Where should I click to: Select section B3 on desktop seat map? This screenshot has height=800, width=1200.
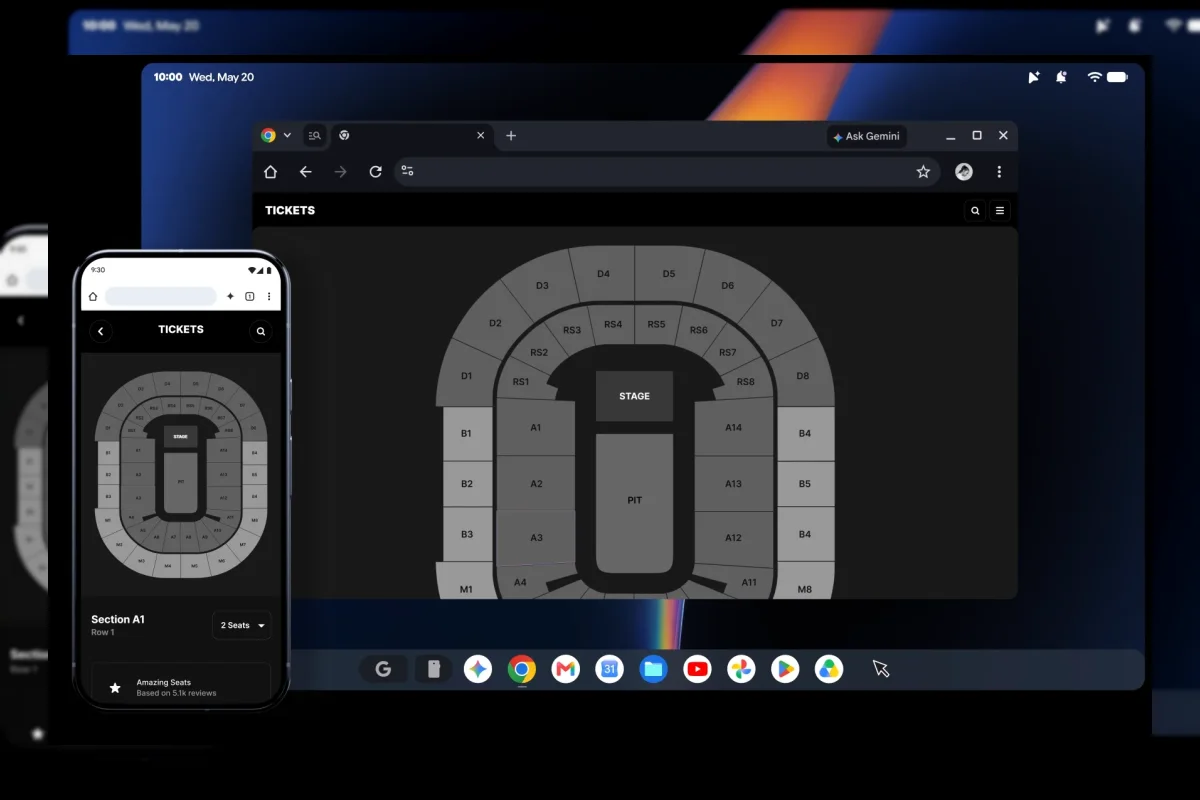click(467, 535)
